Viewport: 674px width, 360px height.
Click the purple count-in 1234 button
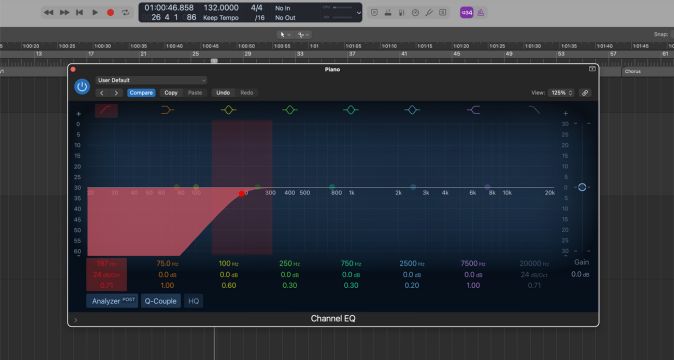(466, 12)
